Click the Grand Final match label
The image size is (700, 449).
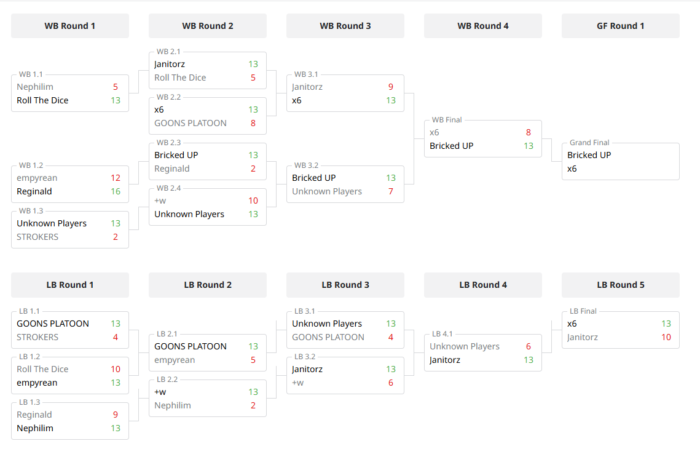coord(589,143)
